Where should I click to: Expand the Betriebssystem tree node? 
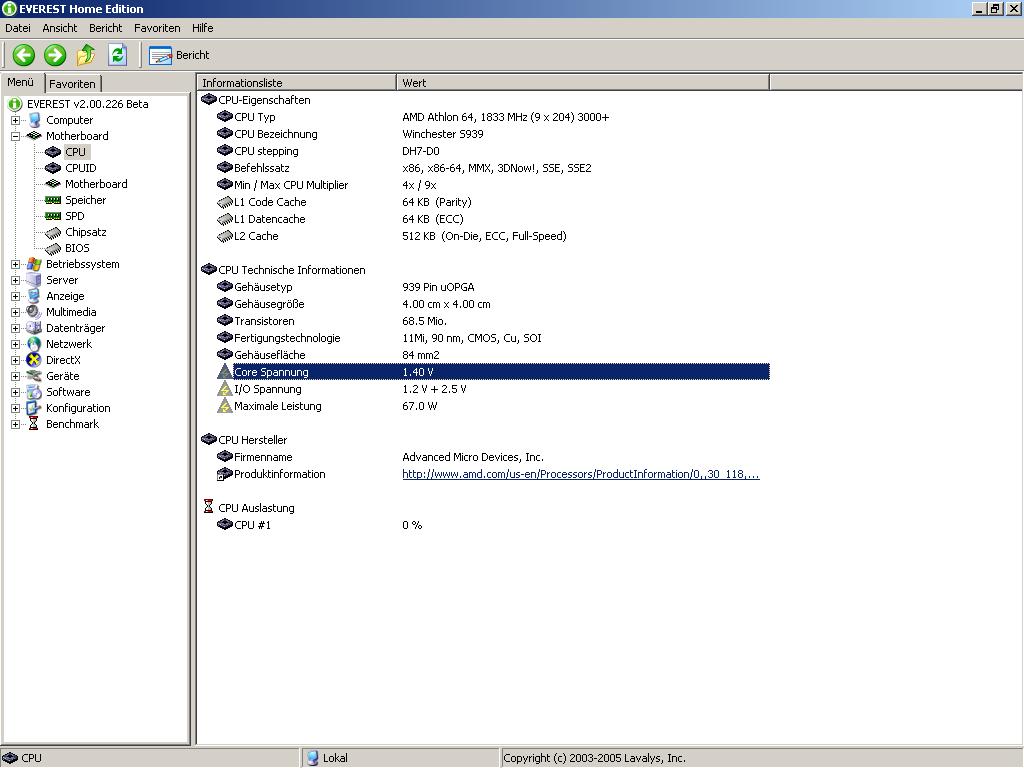pyautogui.click(x=16, y=264)
